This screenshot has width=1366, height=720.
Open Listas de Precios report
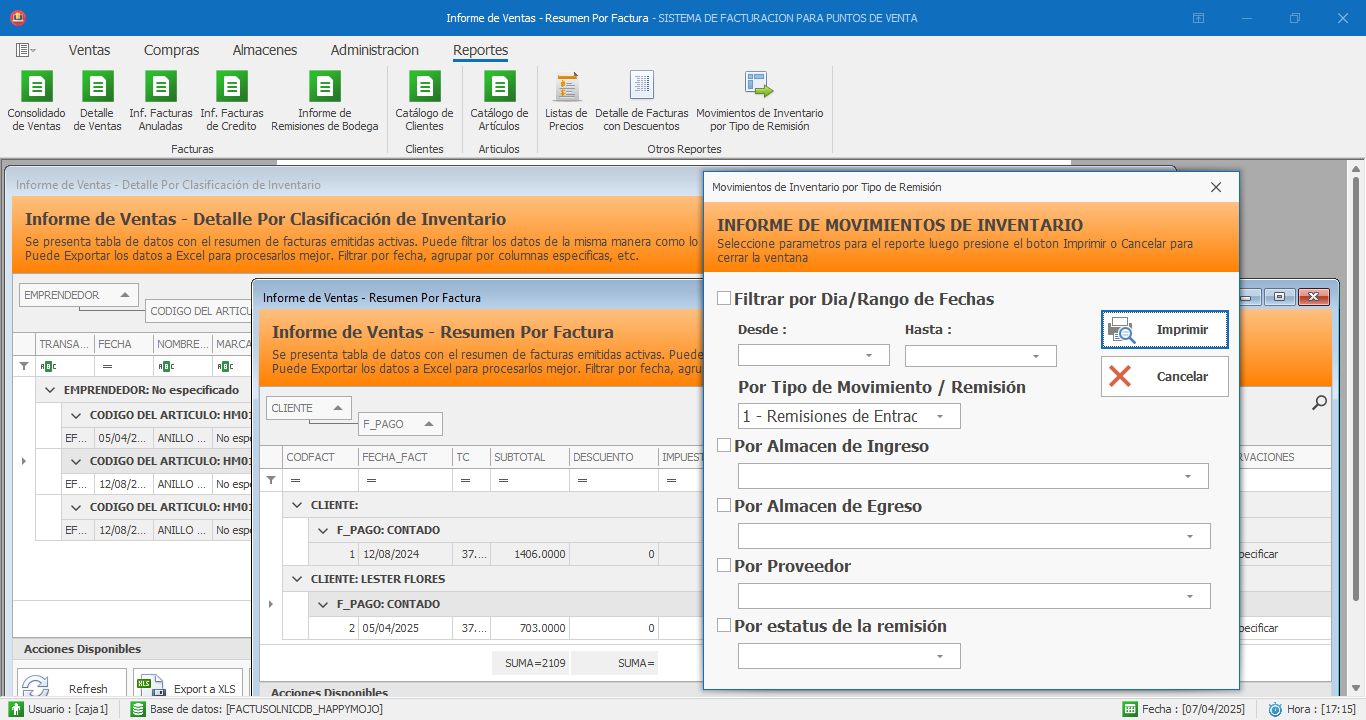tap(566, 101)
